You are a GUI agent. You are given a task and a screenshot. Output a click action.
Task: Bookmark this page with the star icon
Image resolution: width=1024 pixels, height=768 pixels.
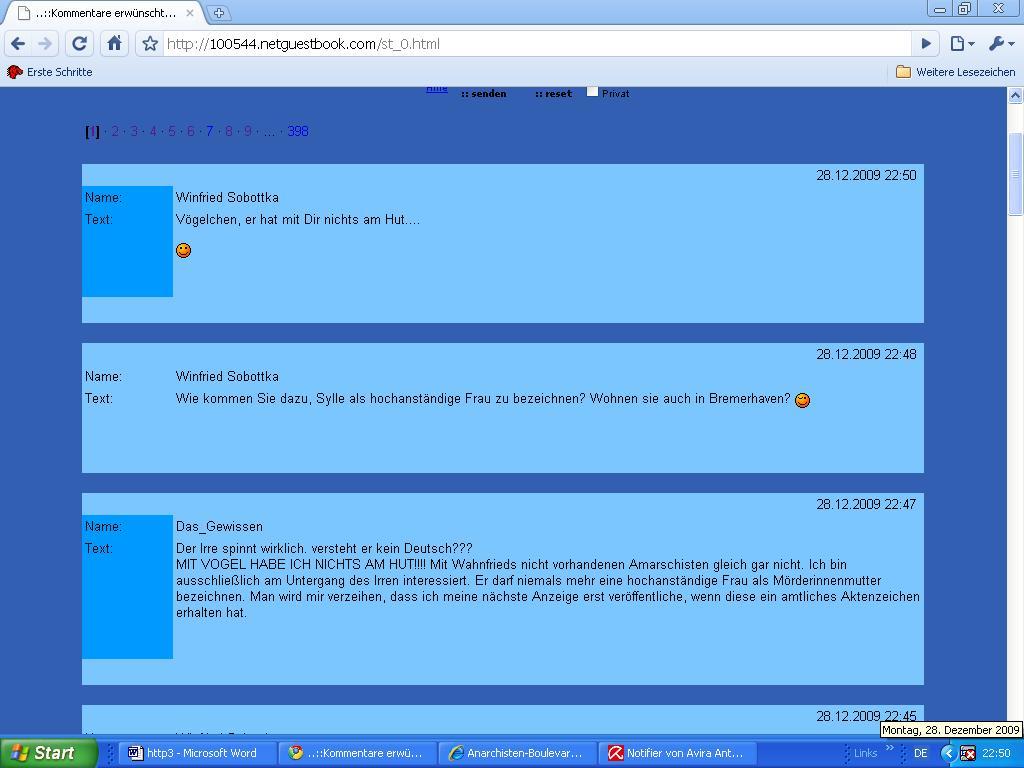[150, 44]
